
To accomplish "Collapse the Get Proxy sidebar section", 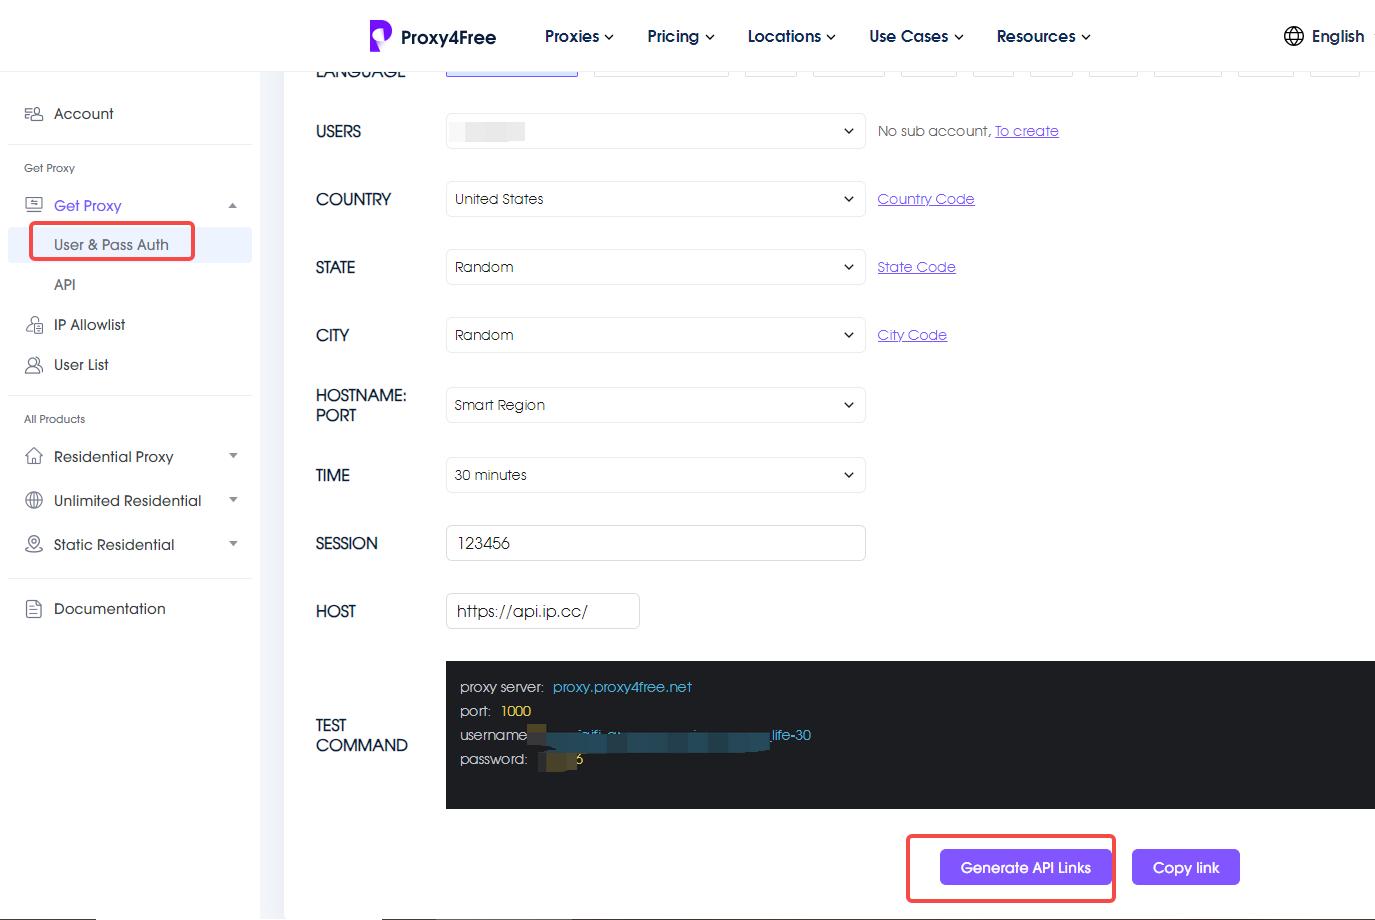I will click(233, 206).
